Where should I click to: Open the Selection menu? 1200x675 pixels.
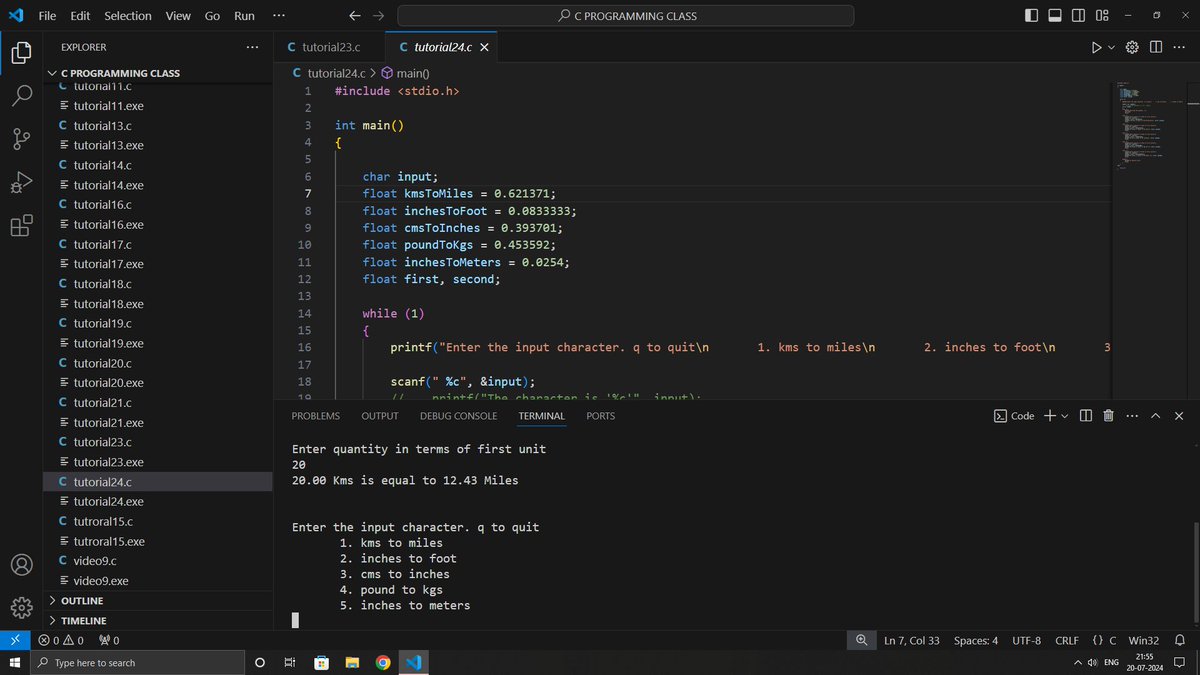tap(128, 16)
